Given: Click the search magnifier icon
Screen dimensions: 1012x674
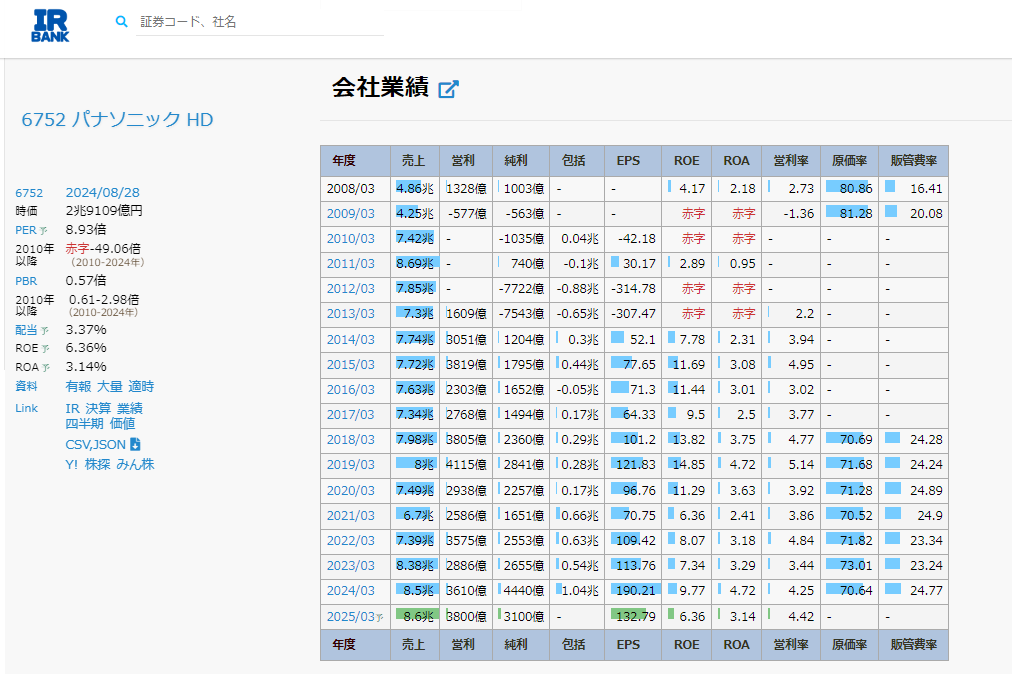Looking at the screenshot, I should 121,21.
